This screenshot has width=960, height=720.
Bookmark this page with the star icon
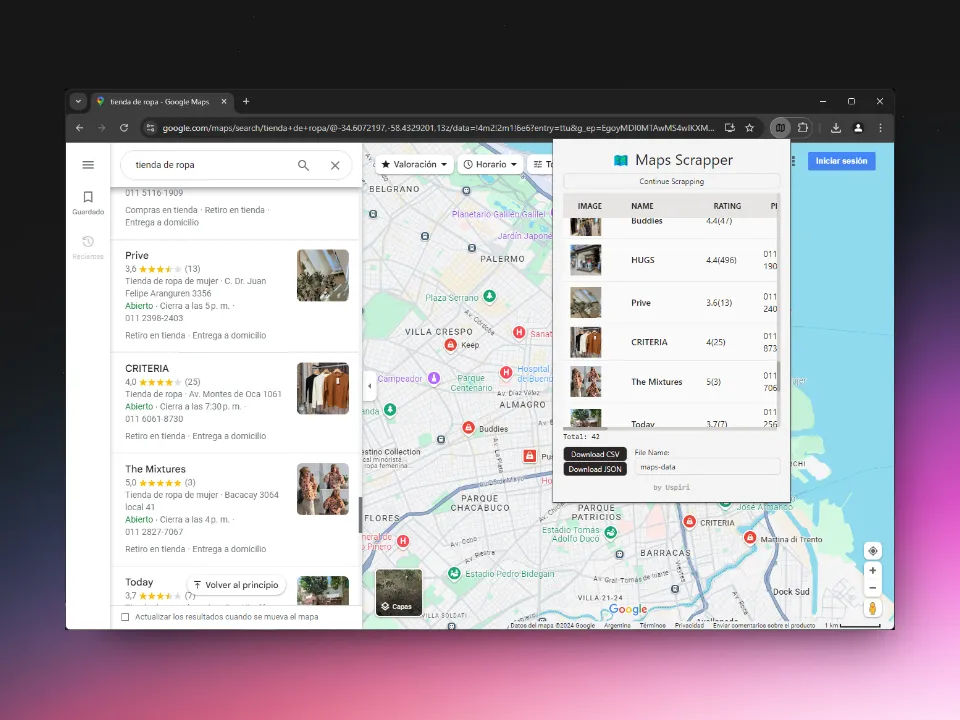pos(749,128)
